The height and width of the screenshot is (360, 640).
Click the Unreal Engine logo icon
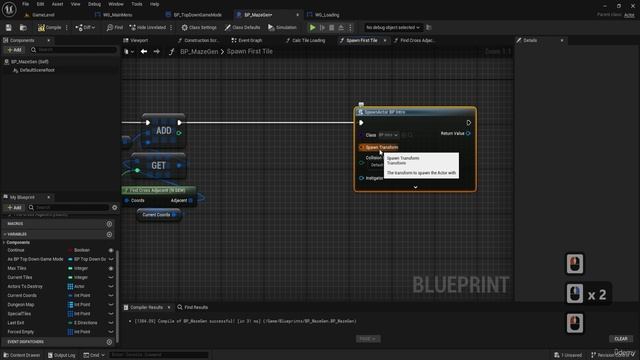tap(9, 9)
